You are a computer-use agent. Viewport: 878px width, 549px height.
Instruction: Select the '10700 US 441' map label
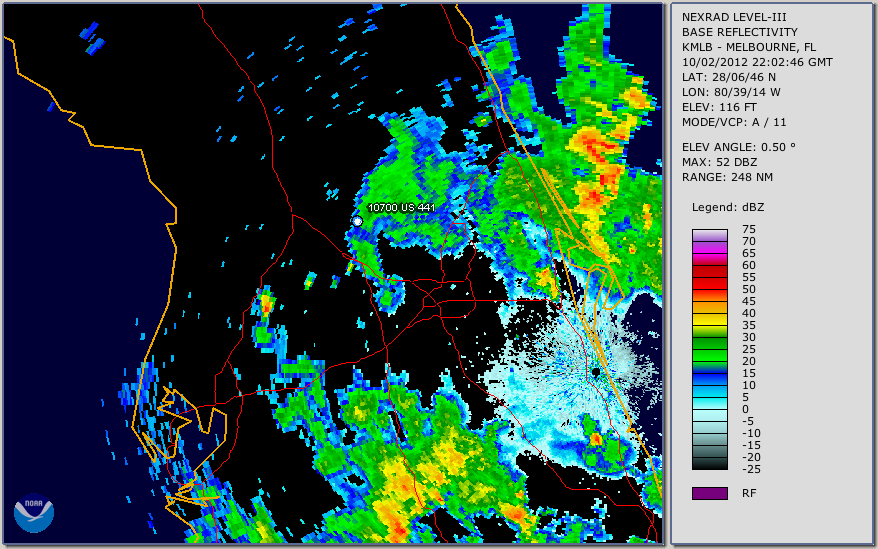click(401, 207)
